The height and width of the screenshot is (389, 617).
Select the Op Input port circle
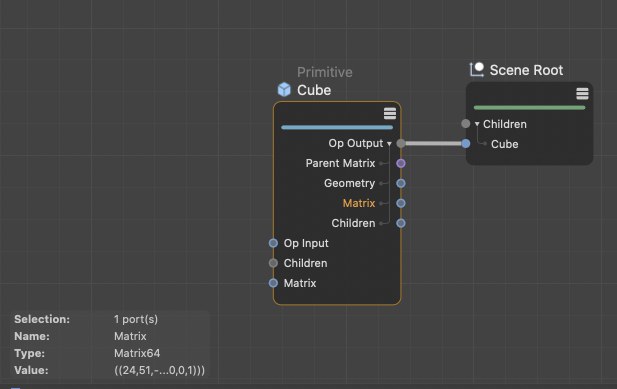273,243
